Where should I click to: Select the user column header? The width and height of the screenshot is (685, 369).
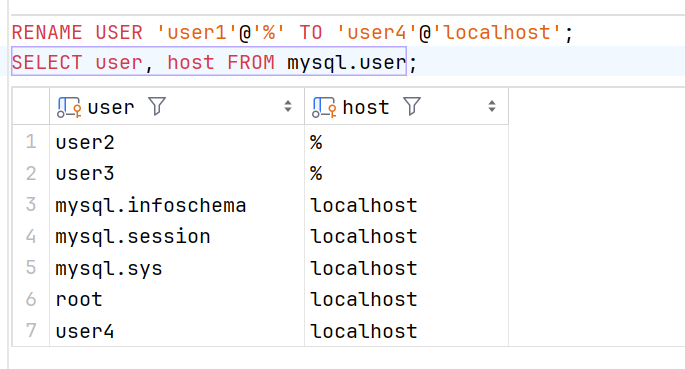click(x=177, y=106)
